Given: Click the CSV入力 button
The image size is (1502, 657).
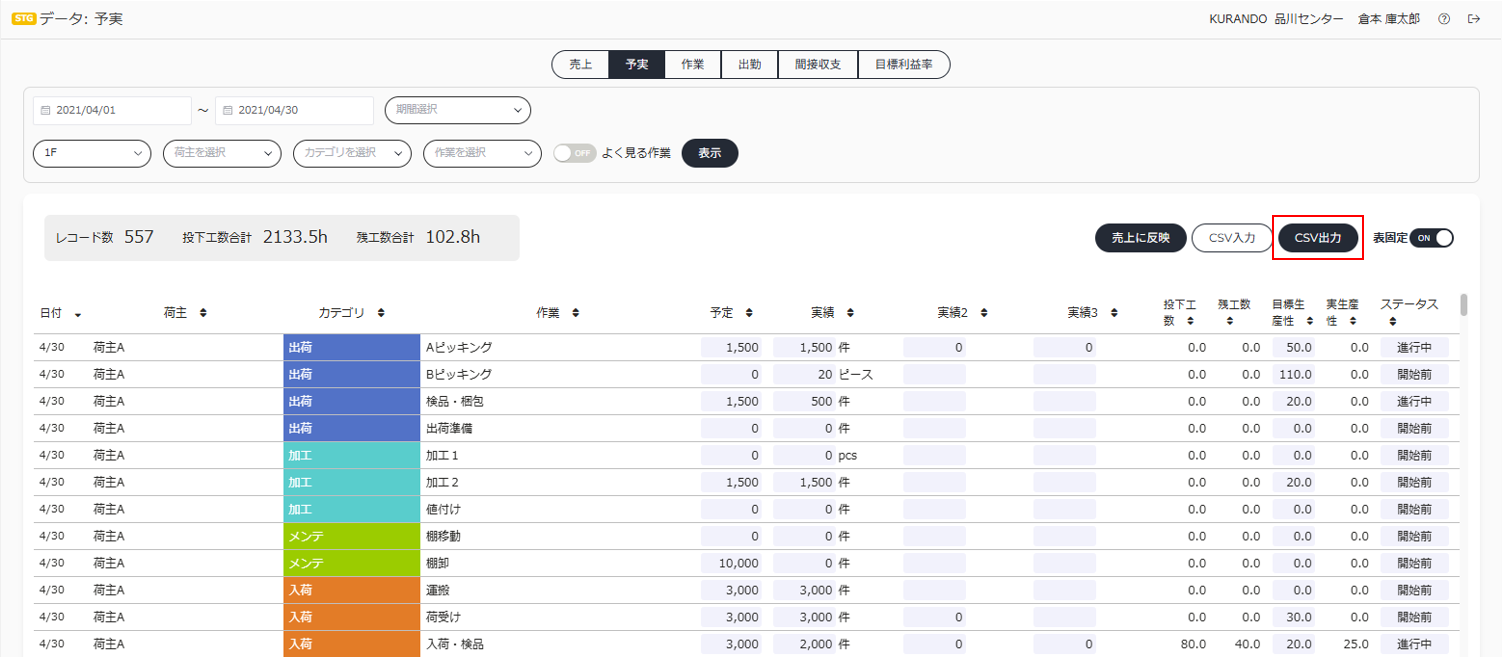Looking at the screenshot, I should pos(1232,238).
